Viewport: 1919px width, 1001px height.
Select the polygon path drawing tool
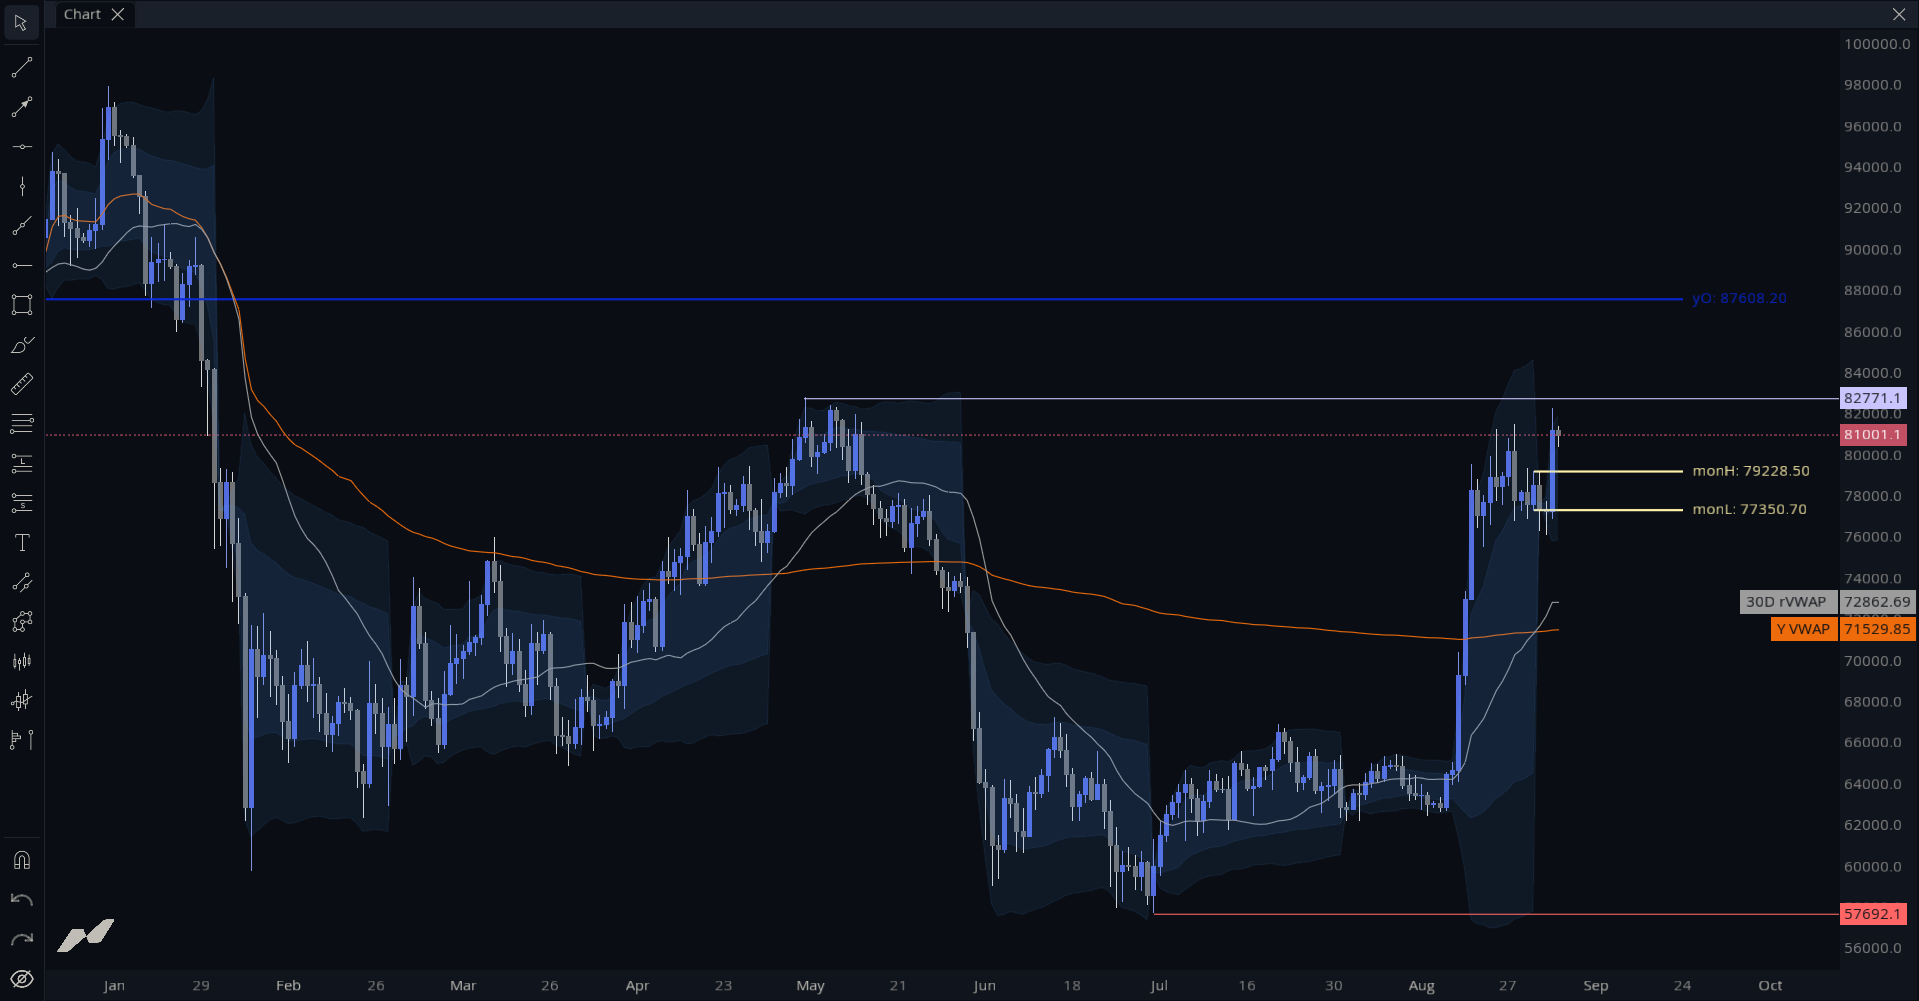21,622
